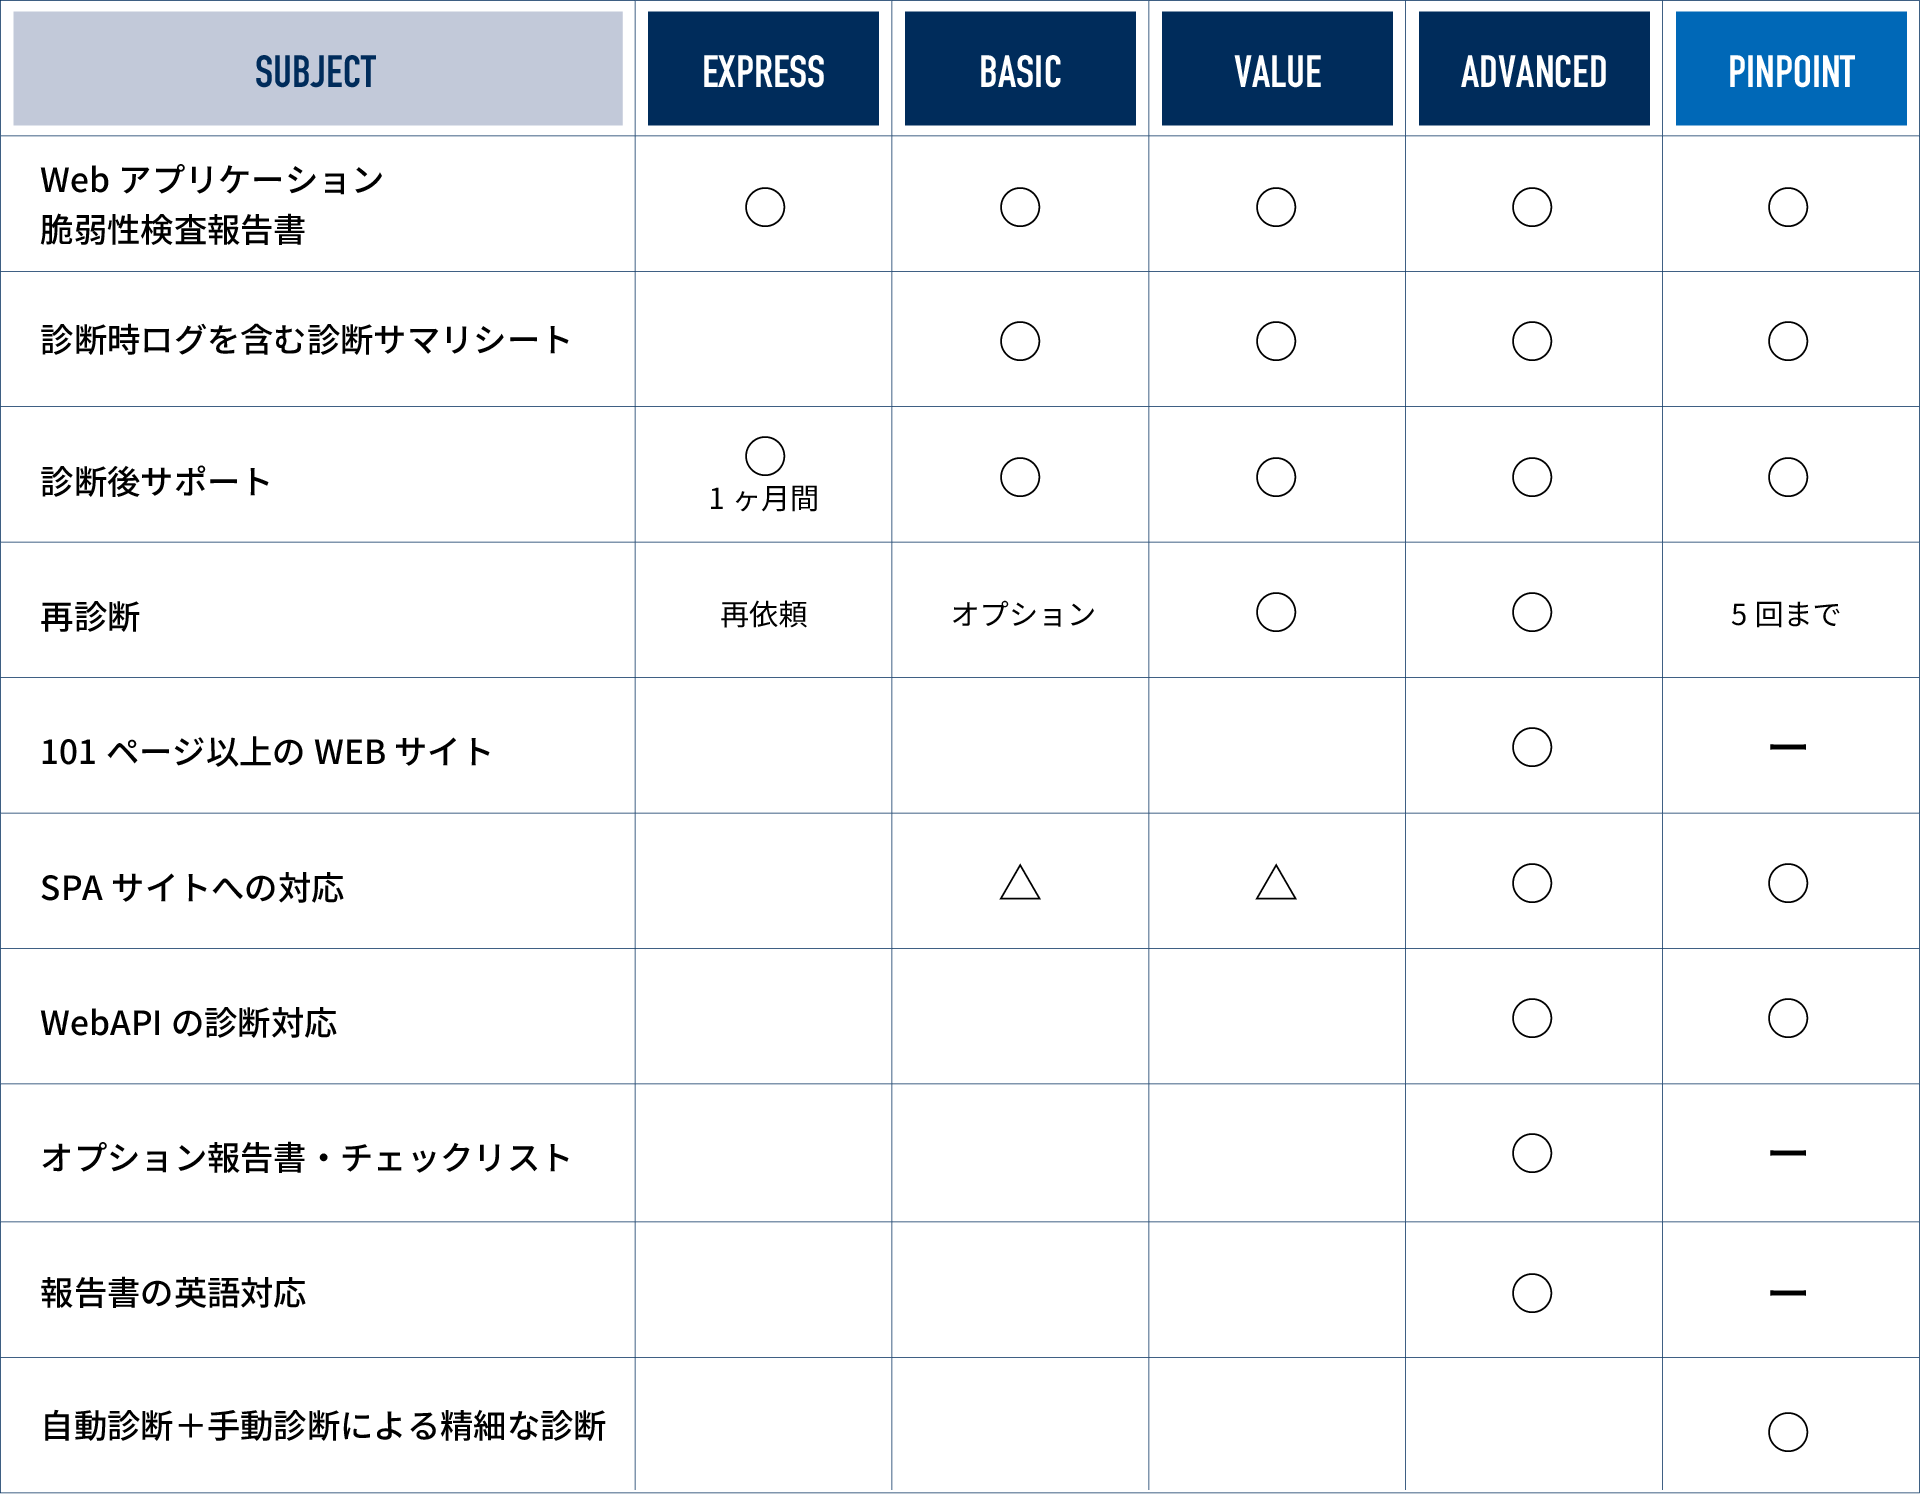The height and width of the screenshot is (1495, 1920).
Task: Open the VALUE plan header
Action: [x=1277, y=69]
